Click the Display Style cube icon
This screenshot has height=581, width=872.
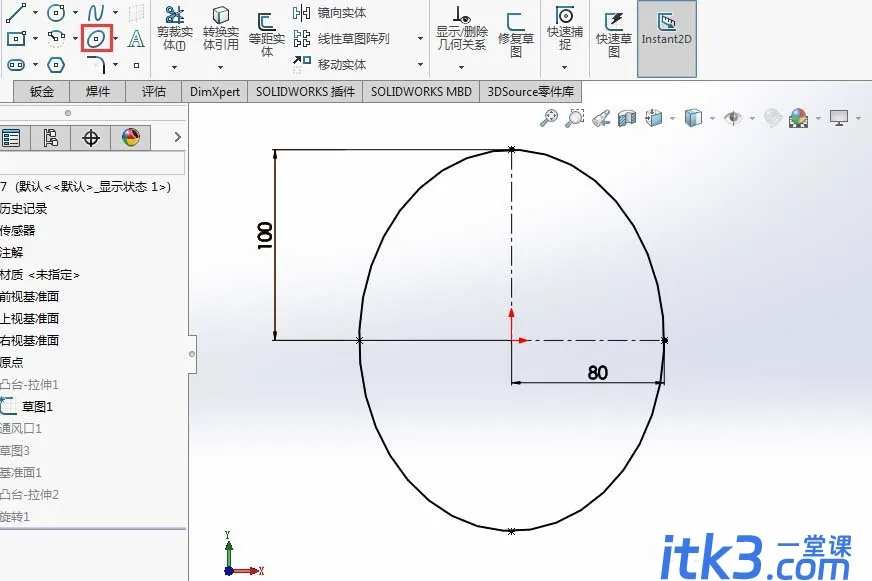(x=693, y=118)
